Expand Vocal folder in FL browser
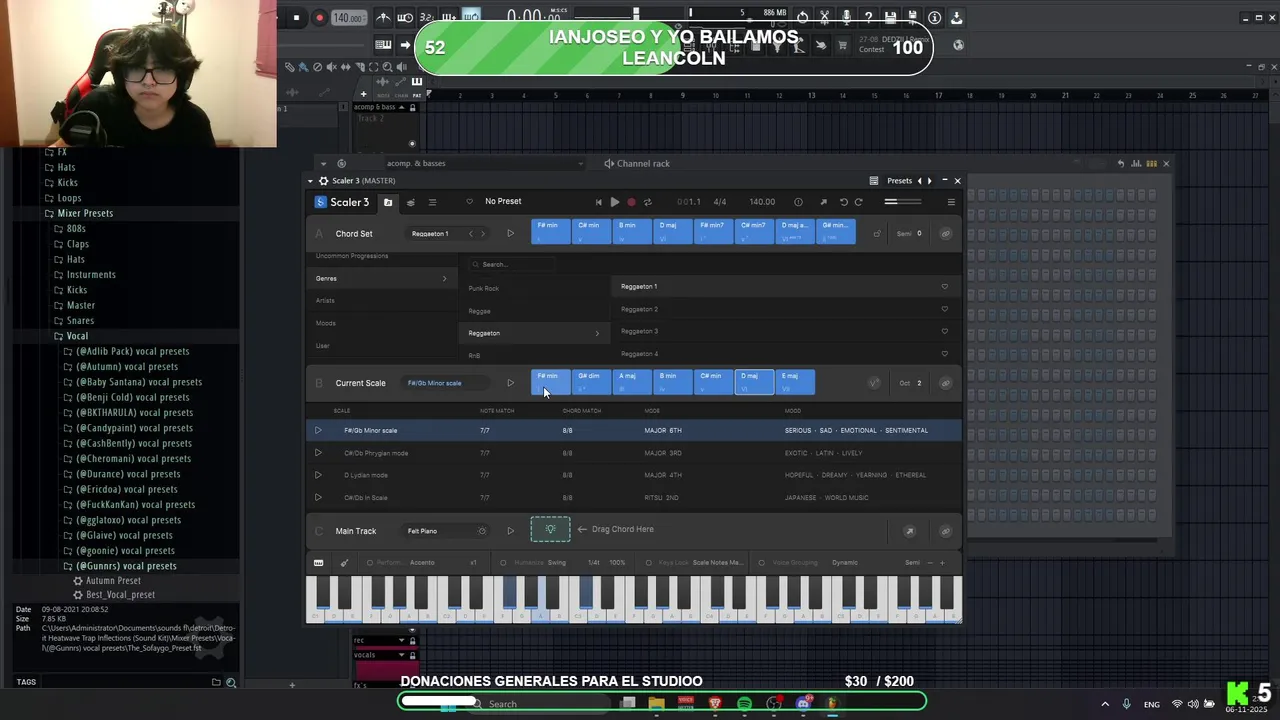The height and width of the screenshot is (720, 1280). coord(77,336)
